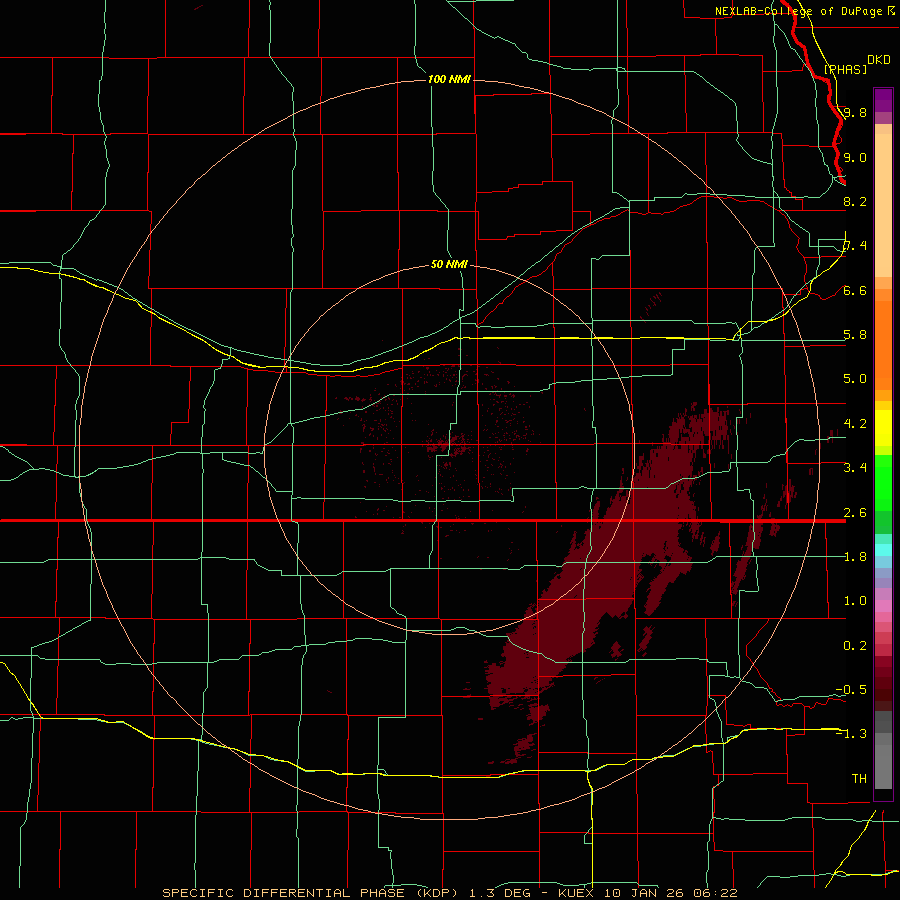
Task: Click the bright green color bar segment
Action: [x=883, y=484]
